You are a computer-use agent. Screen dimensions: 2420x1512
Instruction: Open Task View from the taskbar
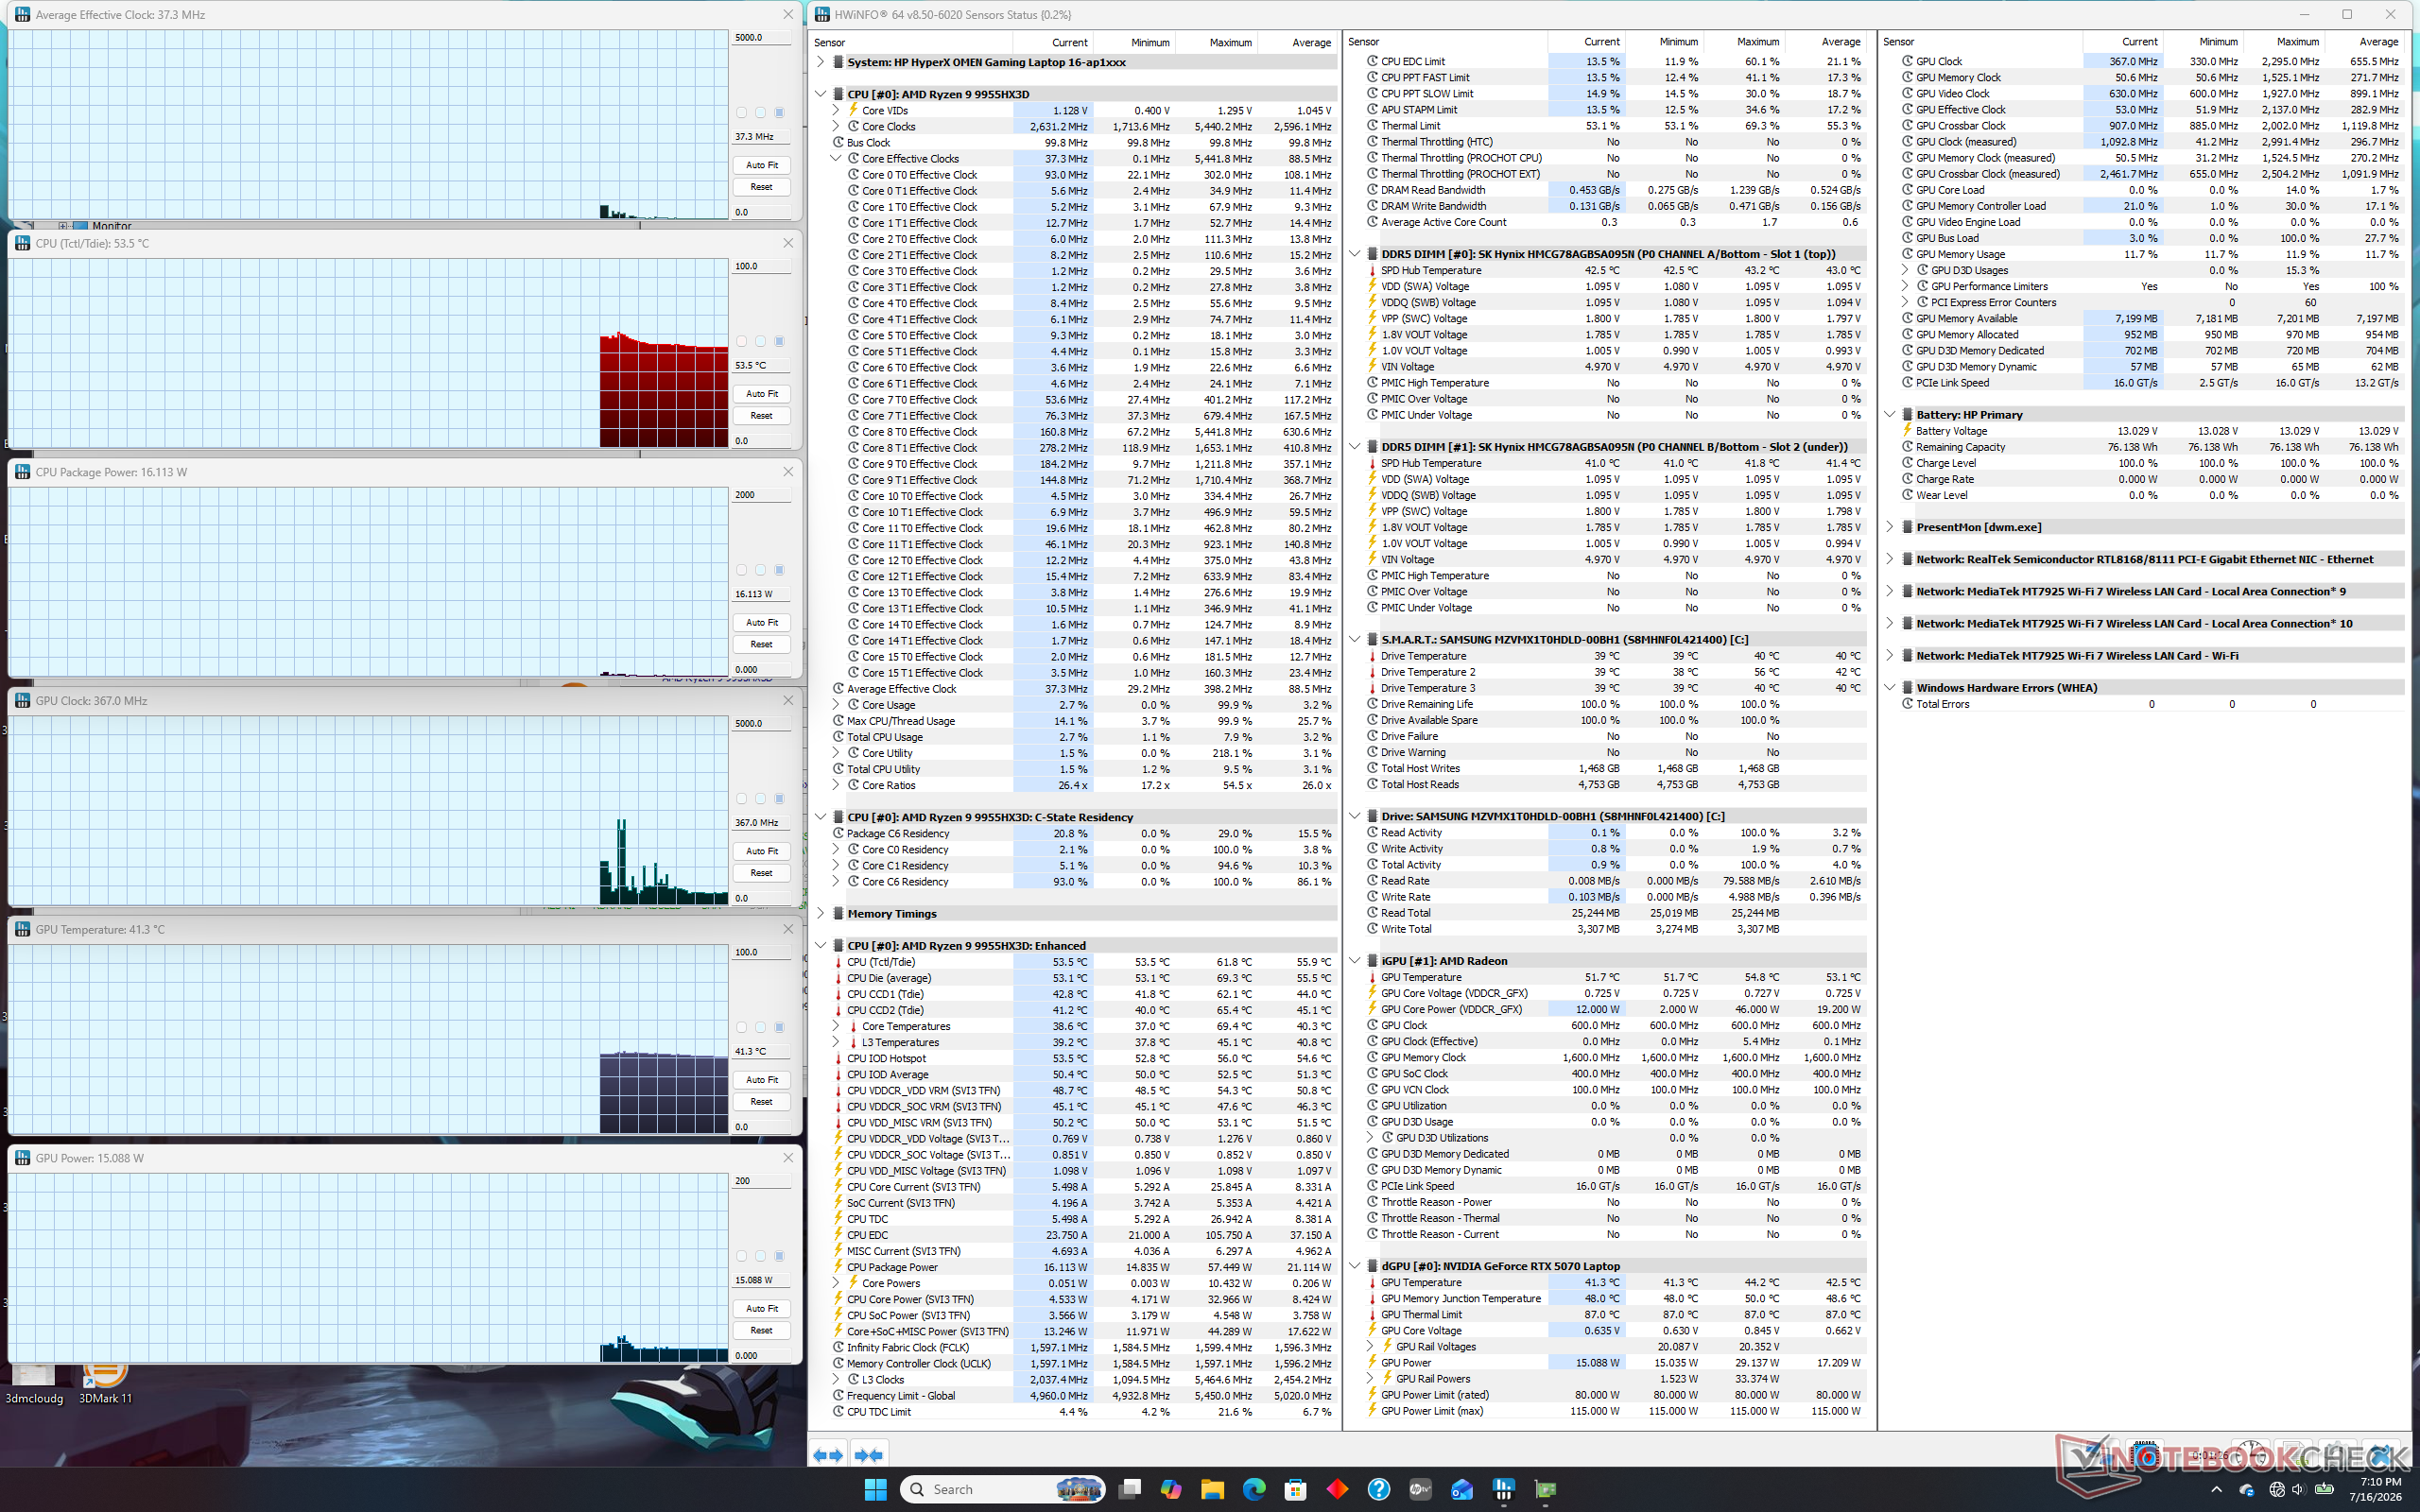tap(1130, 1489)
